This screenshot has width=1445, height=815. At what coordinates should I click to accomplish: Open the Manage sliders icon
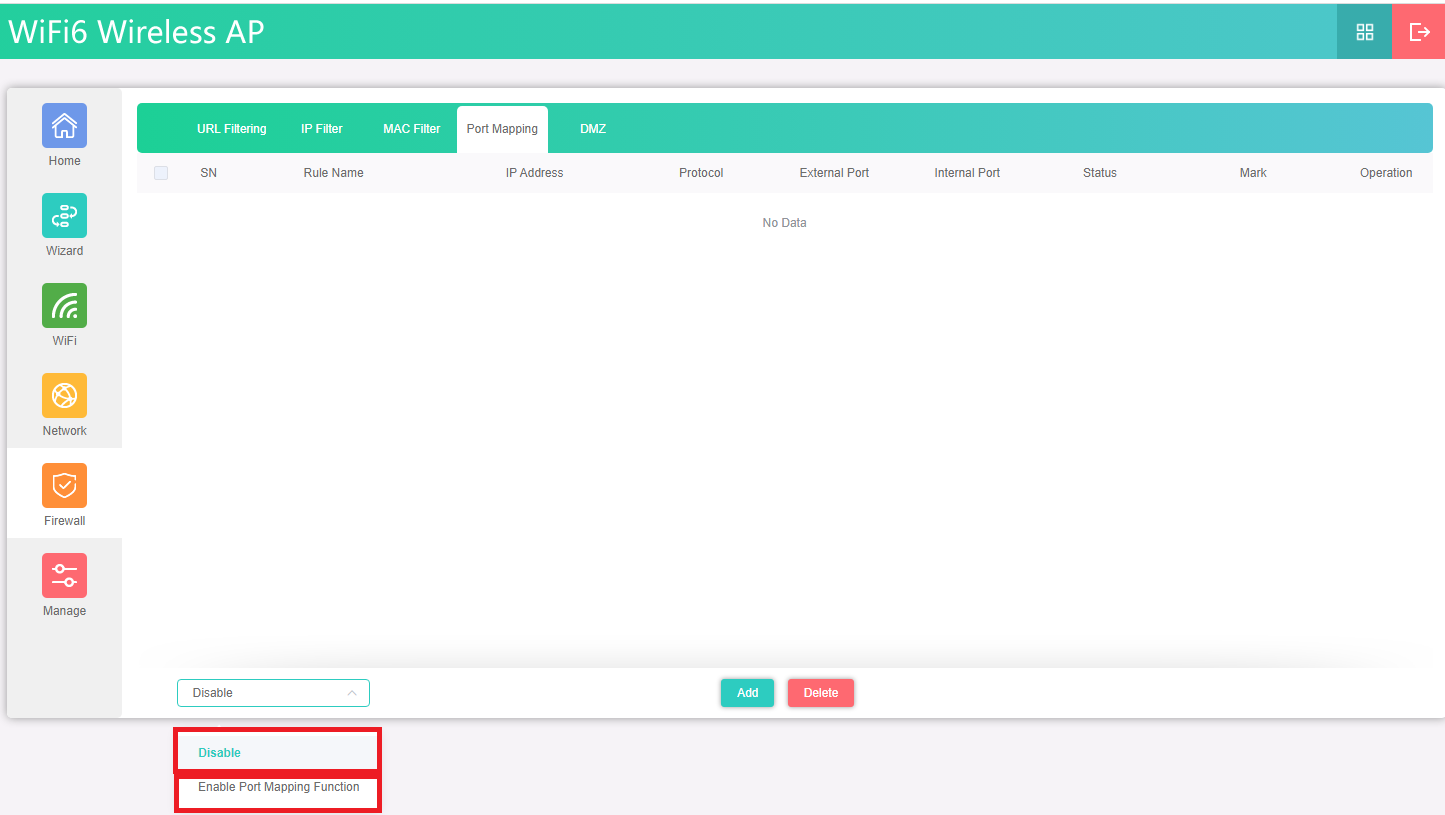[64, 576]
